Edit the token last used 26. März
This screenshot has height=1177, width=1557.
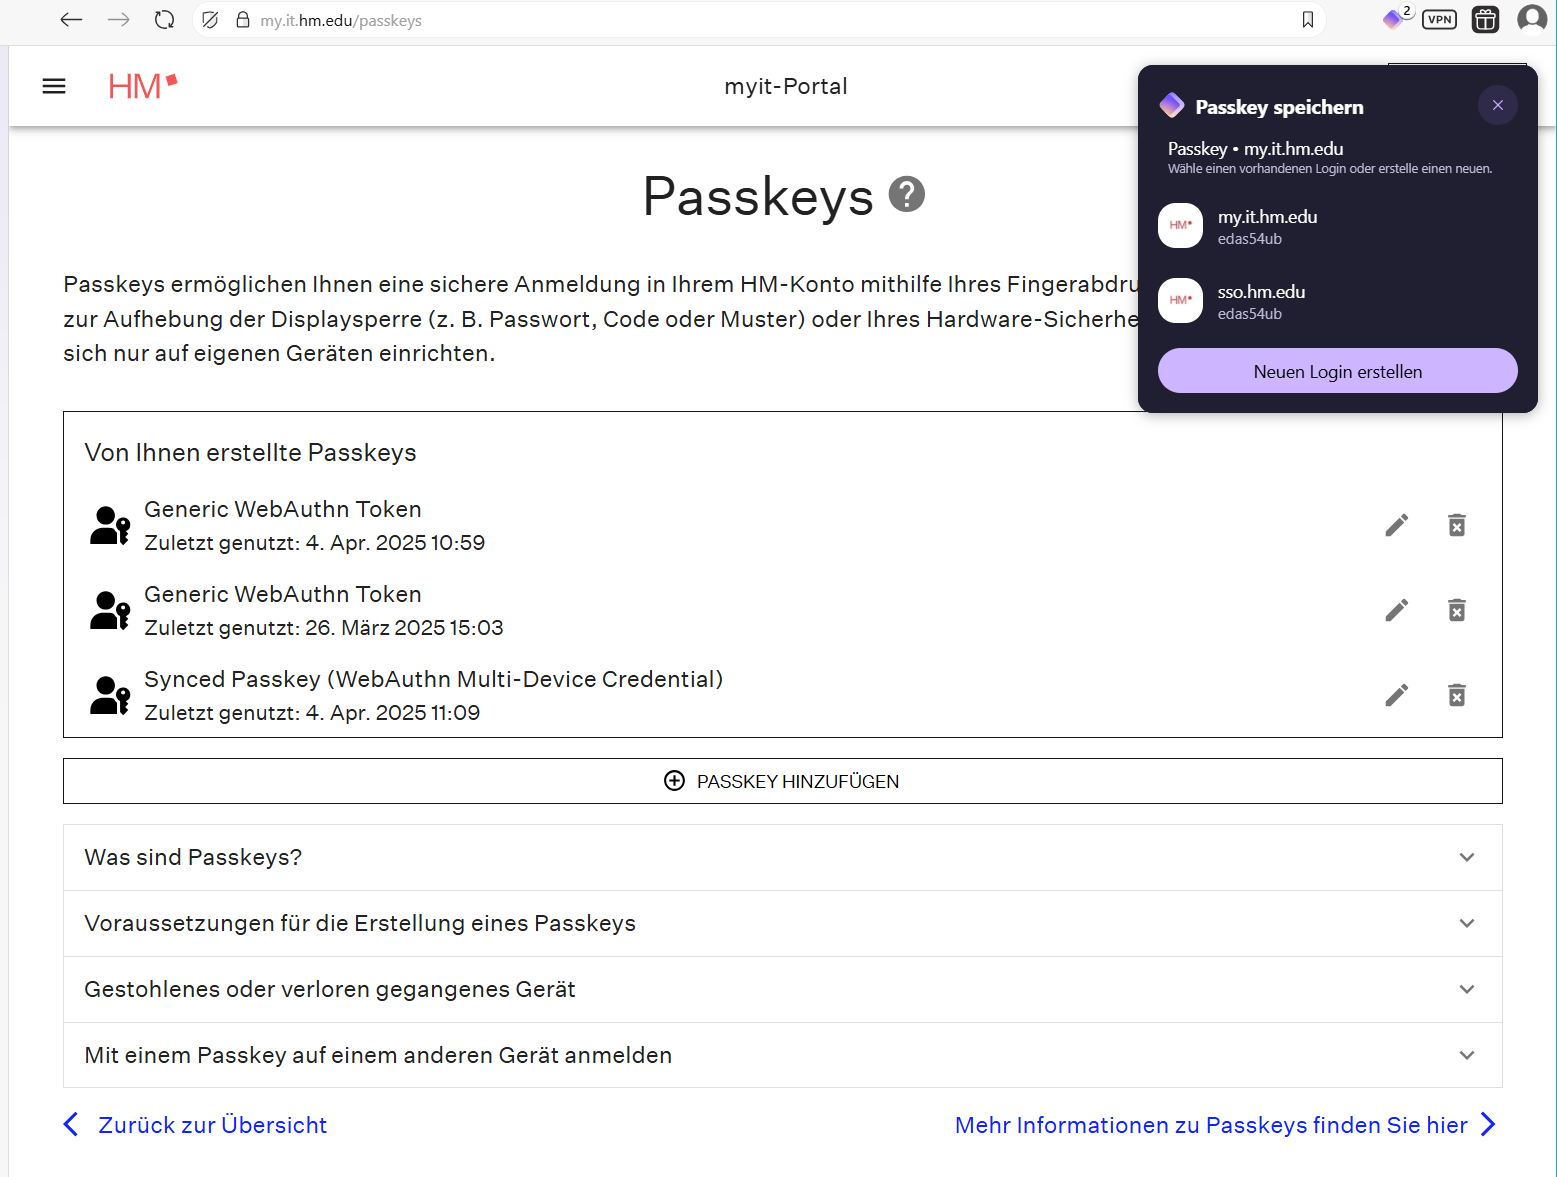(1397, 610)
